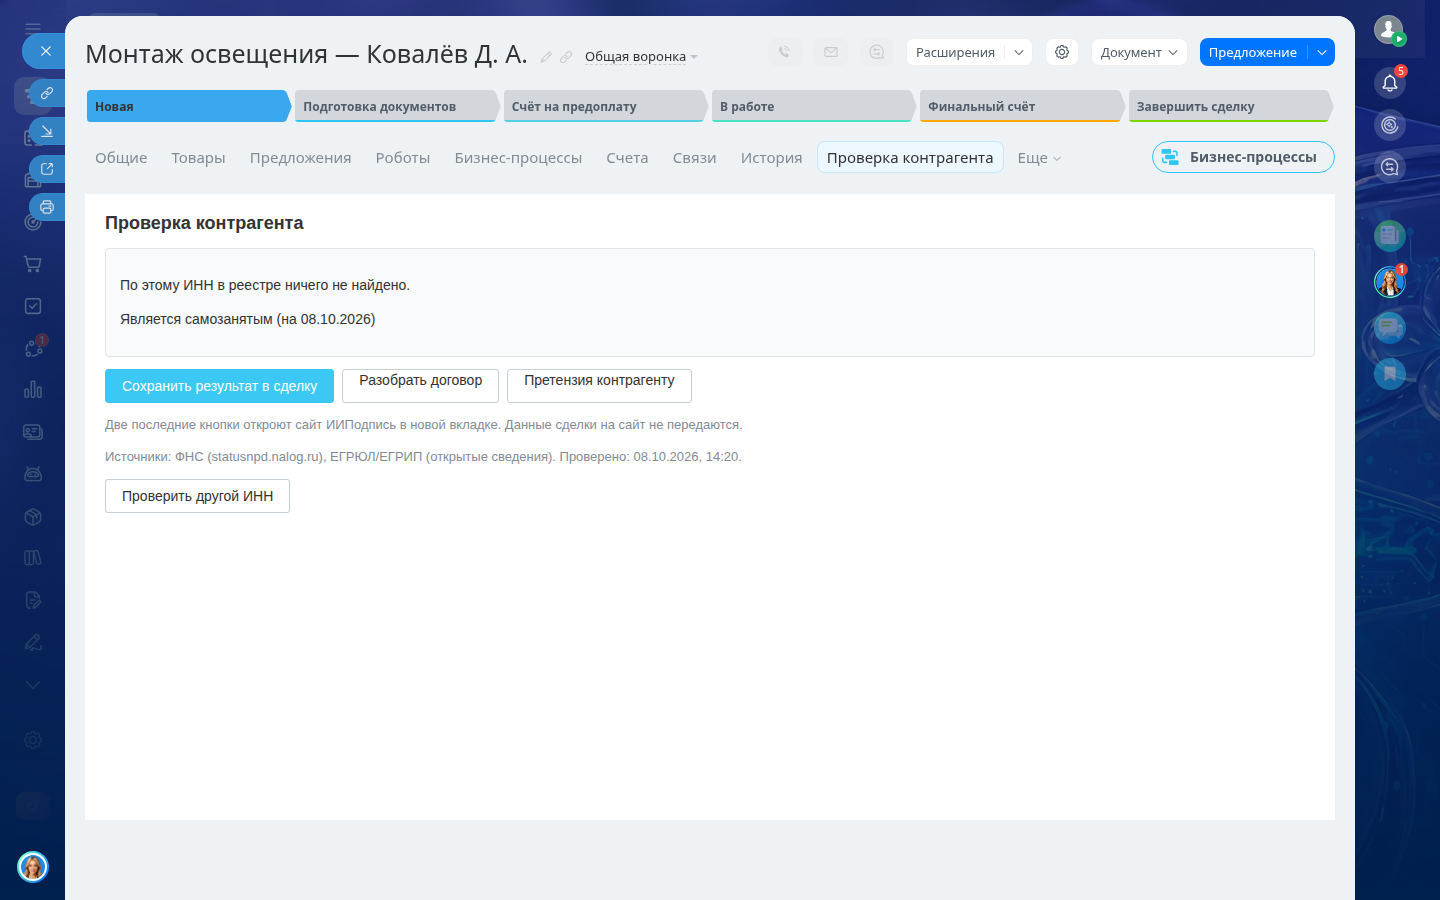The width and height of the screenshot is (1440, 900).
Task: Click the Предложение create button
Action: [x=1253, y=52]
